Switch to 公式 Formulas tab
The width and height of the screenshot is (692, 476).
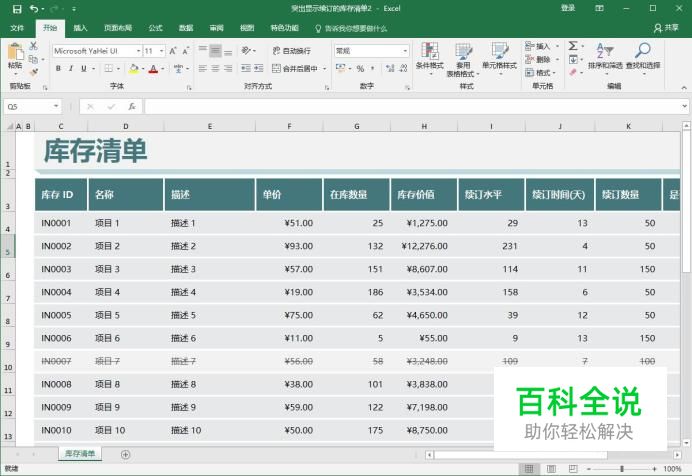coord(155,28)
